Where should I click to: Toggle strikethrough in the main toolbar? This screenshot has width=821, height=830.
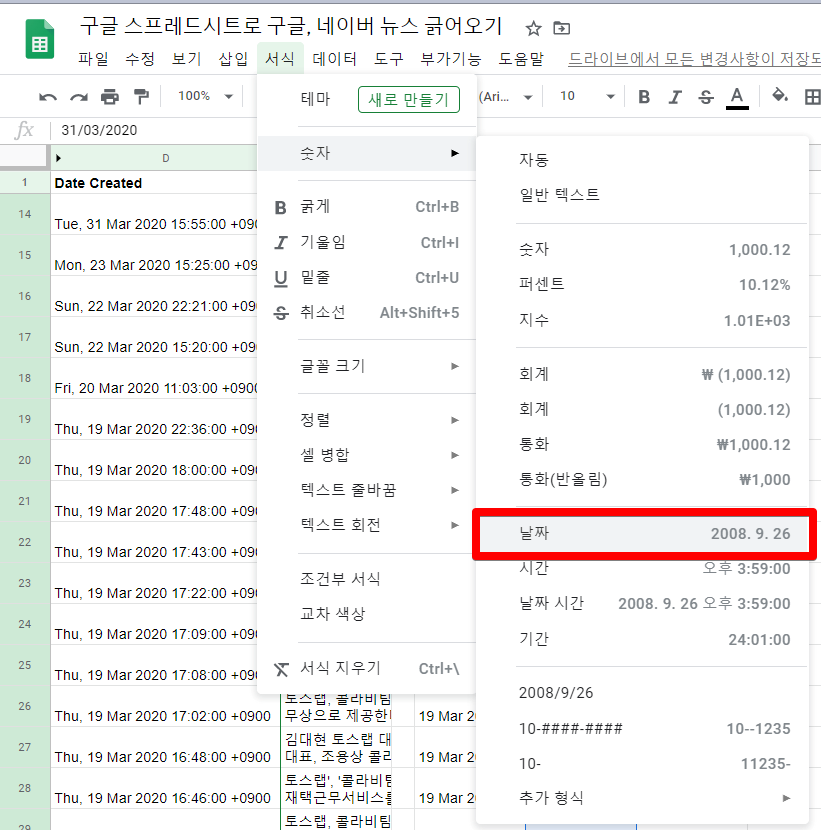click(706, 97)
